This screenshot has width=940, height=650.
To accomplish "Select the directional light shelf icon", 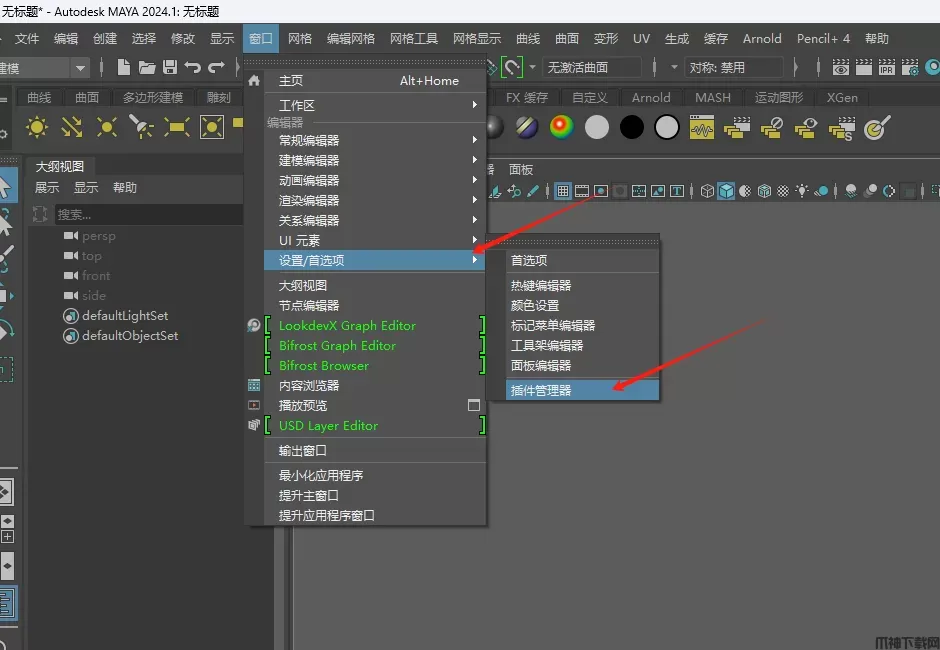I will coord(72,128).
